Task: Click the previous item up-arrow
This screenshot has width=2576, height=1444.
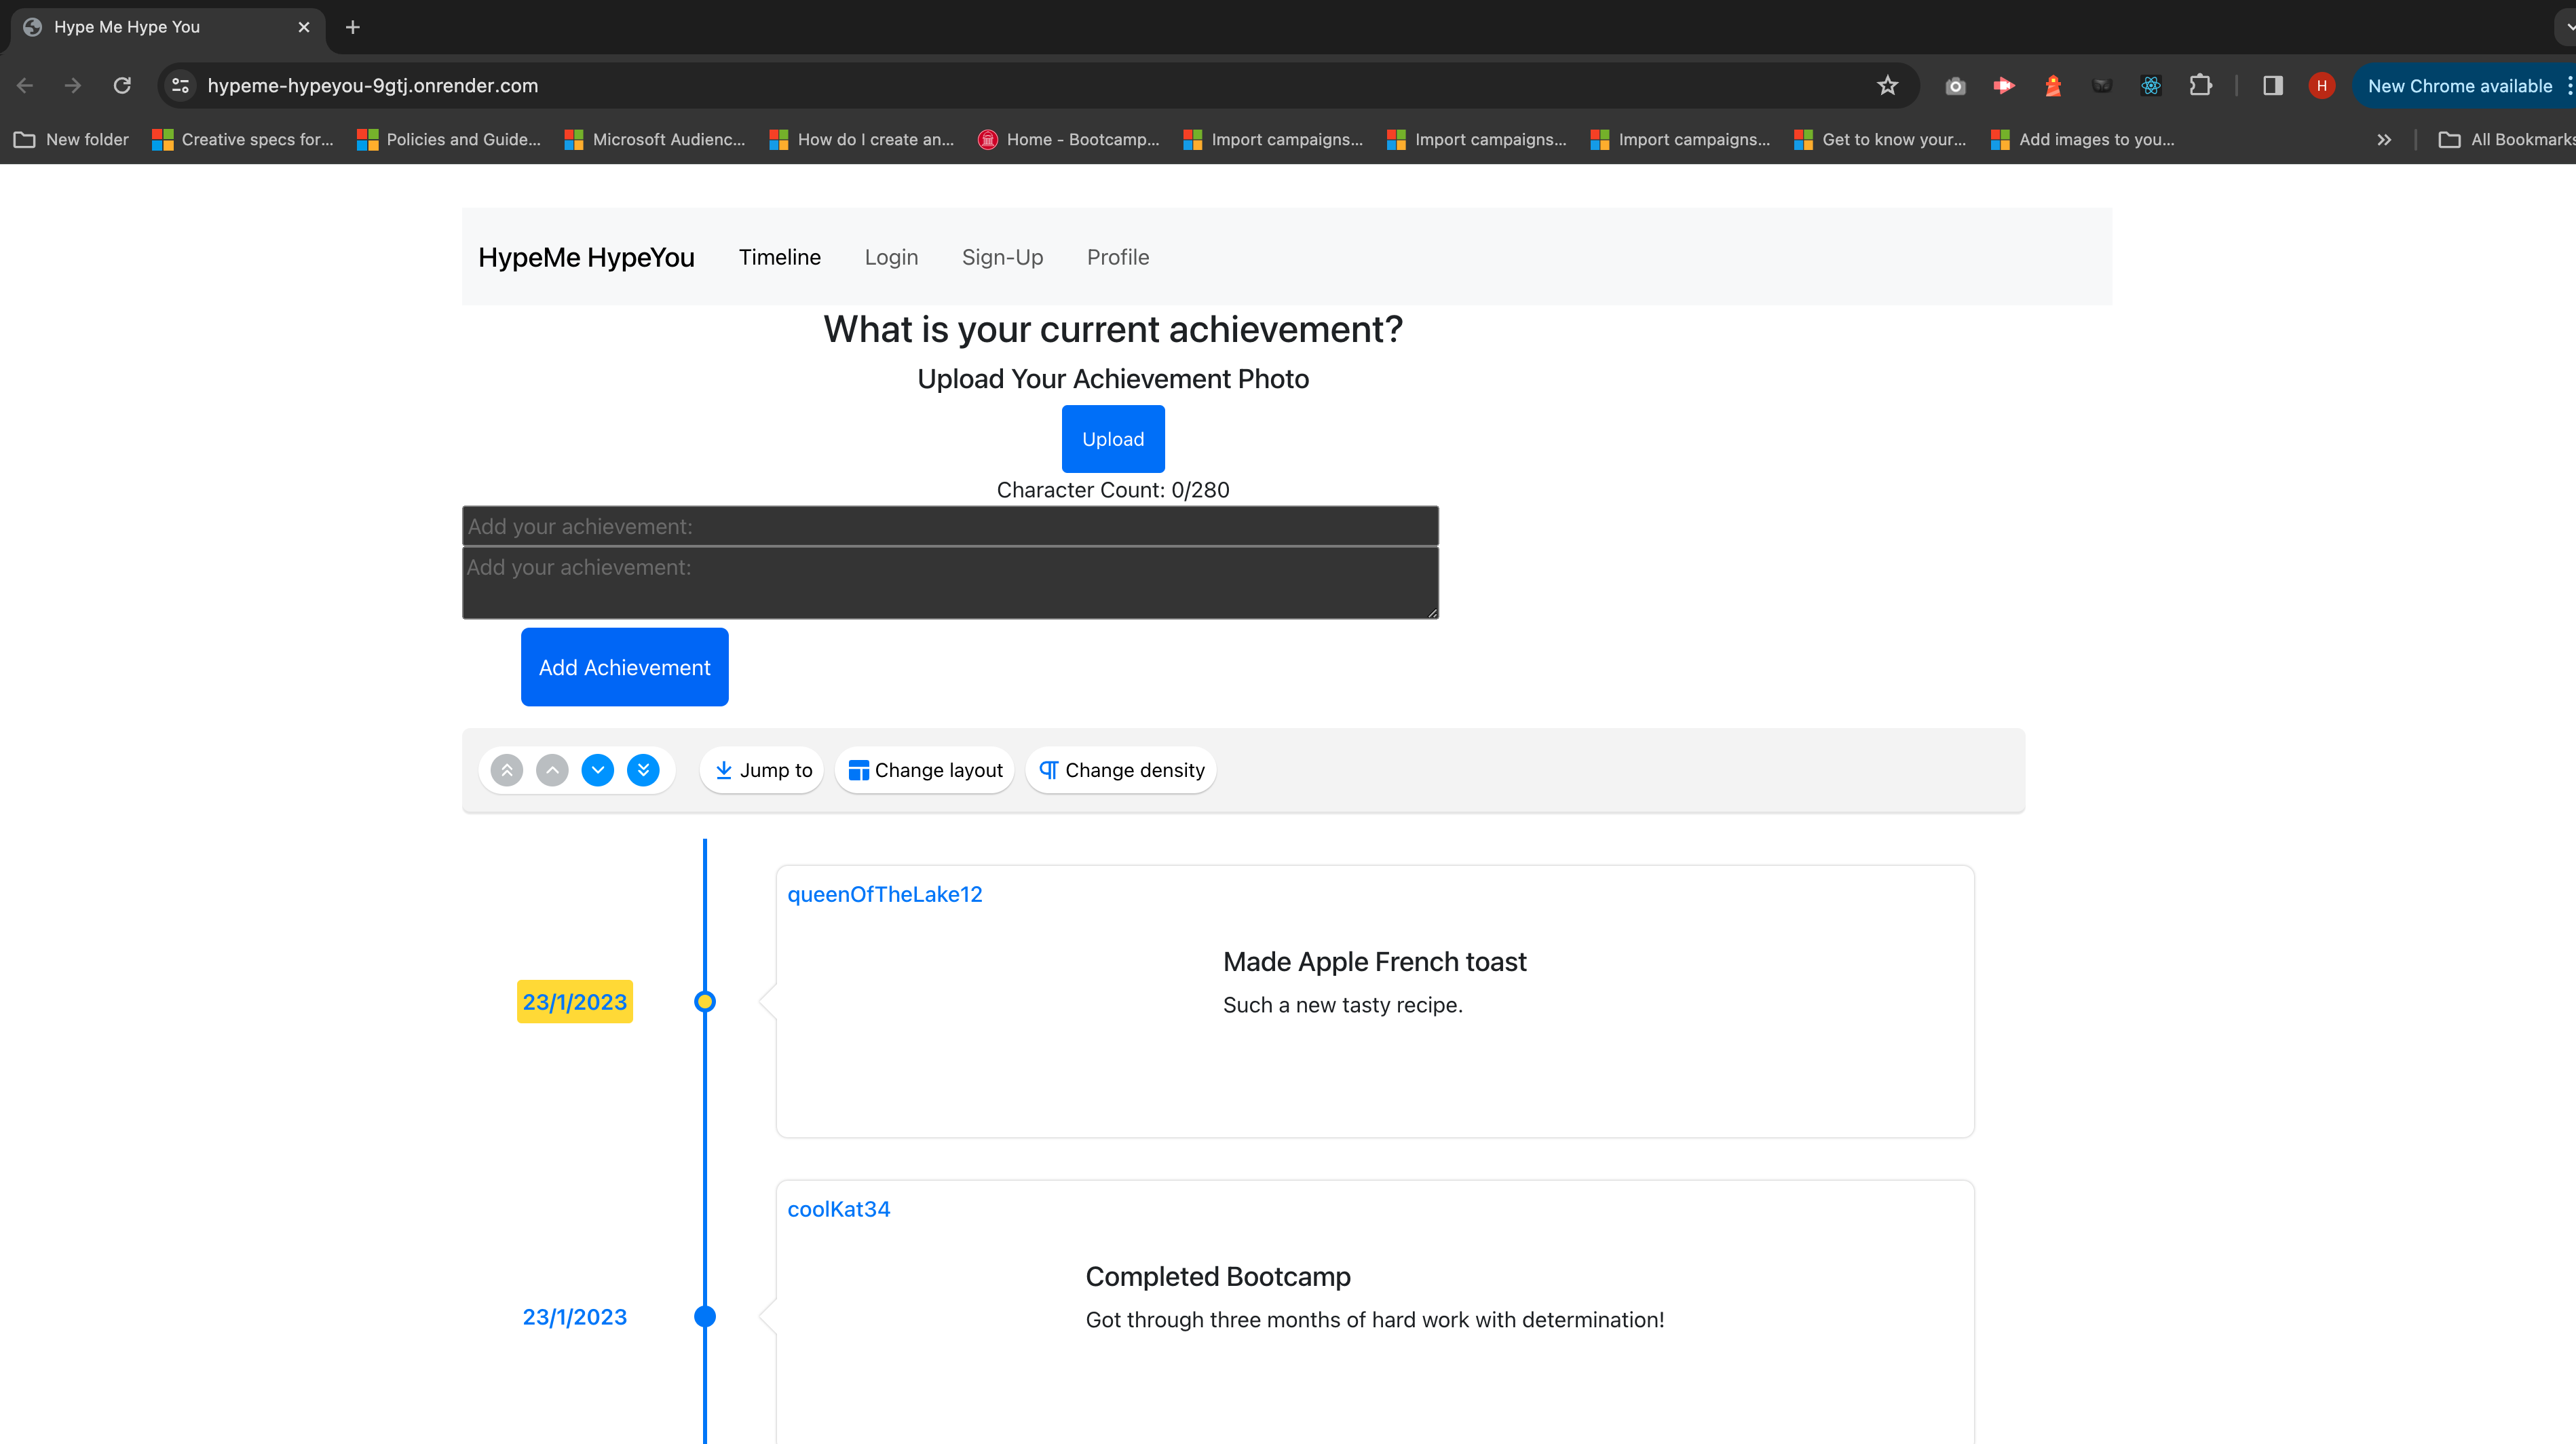Action: pyautogui.click(x=552, y=770)
